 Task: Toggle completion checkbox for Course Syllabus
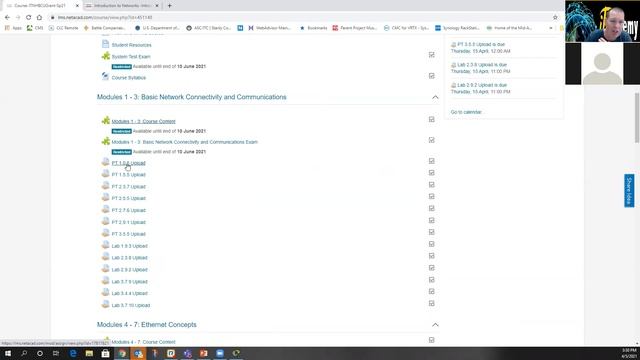(431, 76)
